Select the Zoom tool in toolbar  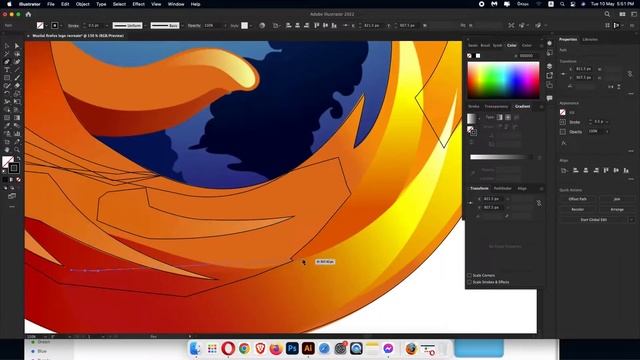tap(17, 150)
